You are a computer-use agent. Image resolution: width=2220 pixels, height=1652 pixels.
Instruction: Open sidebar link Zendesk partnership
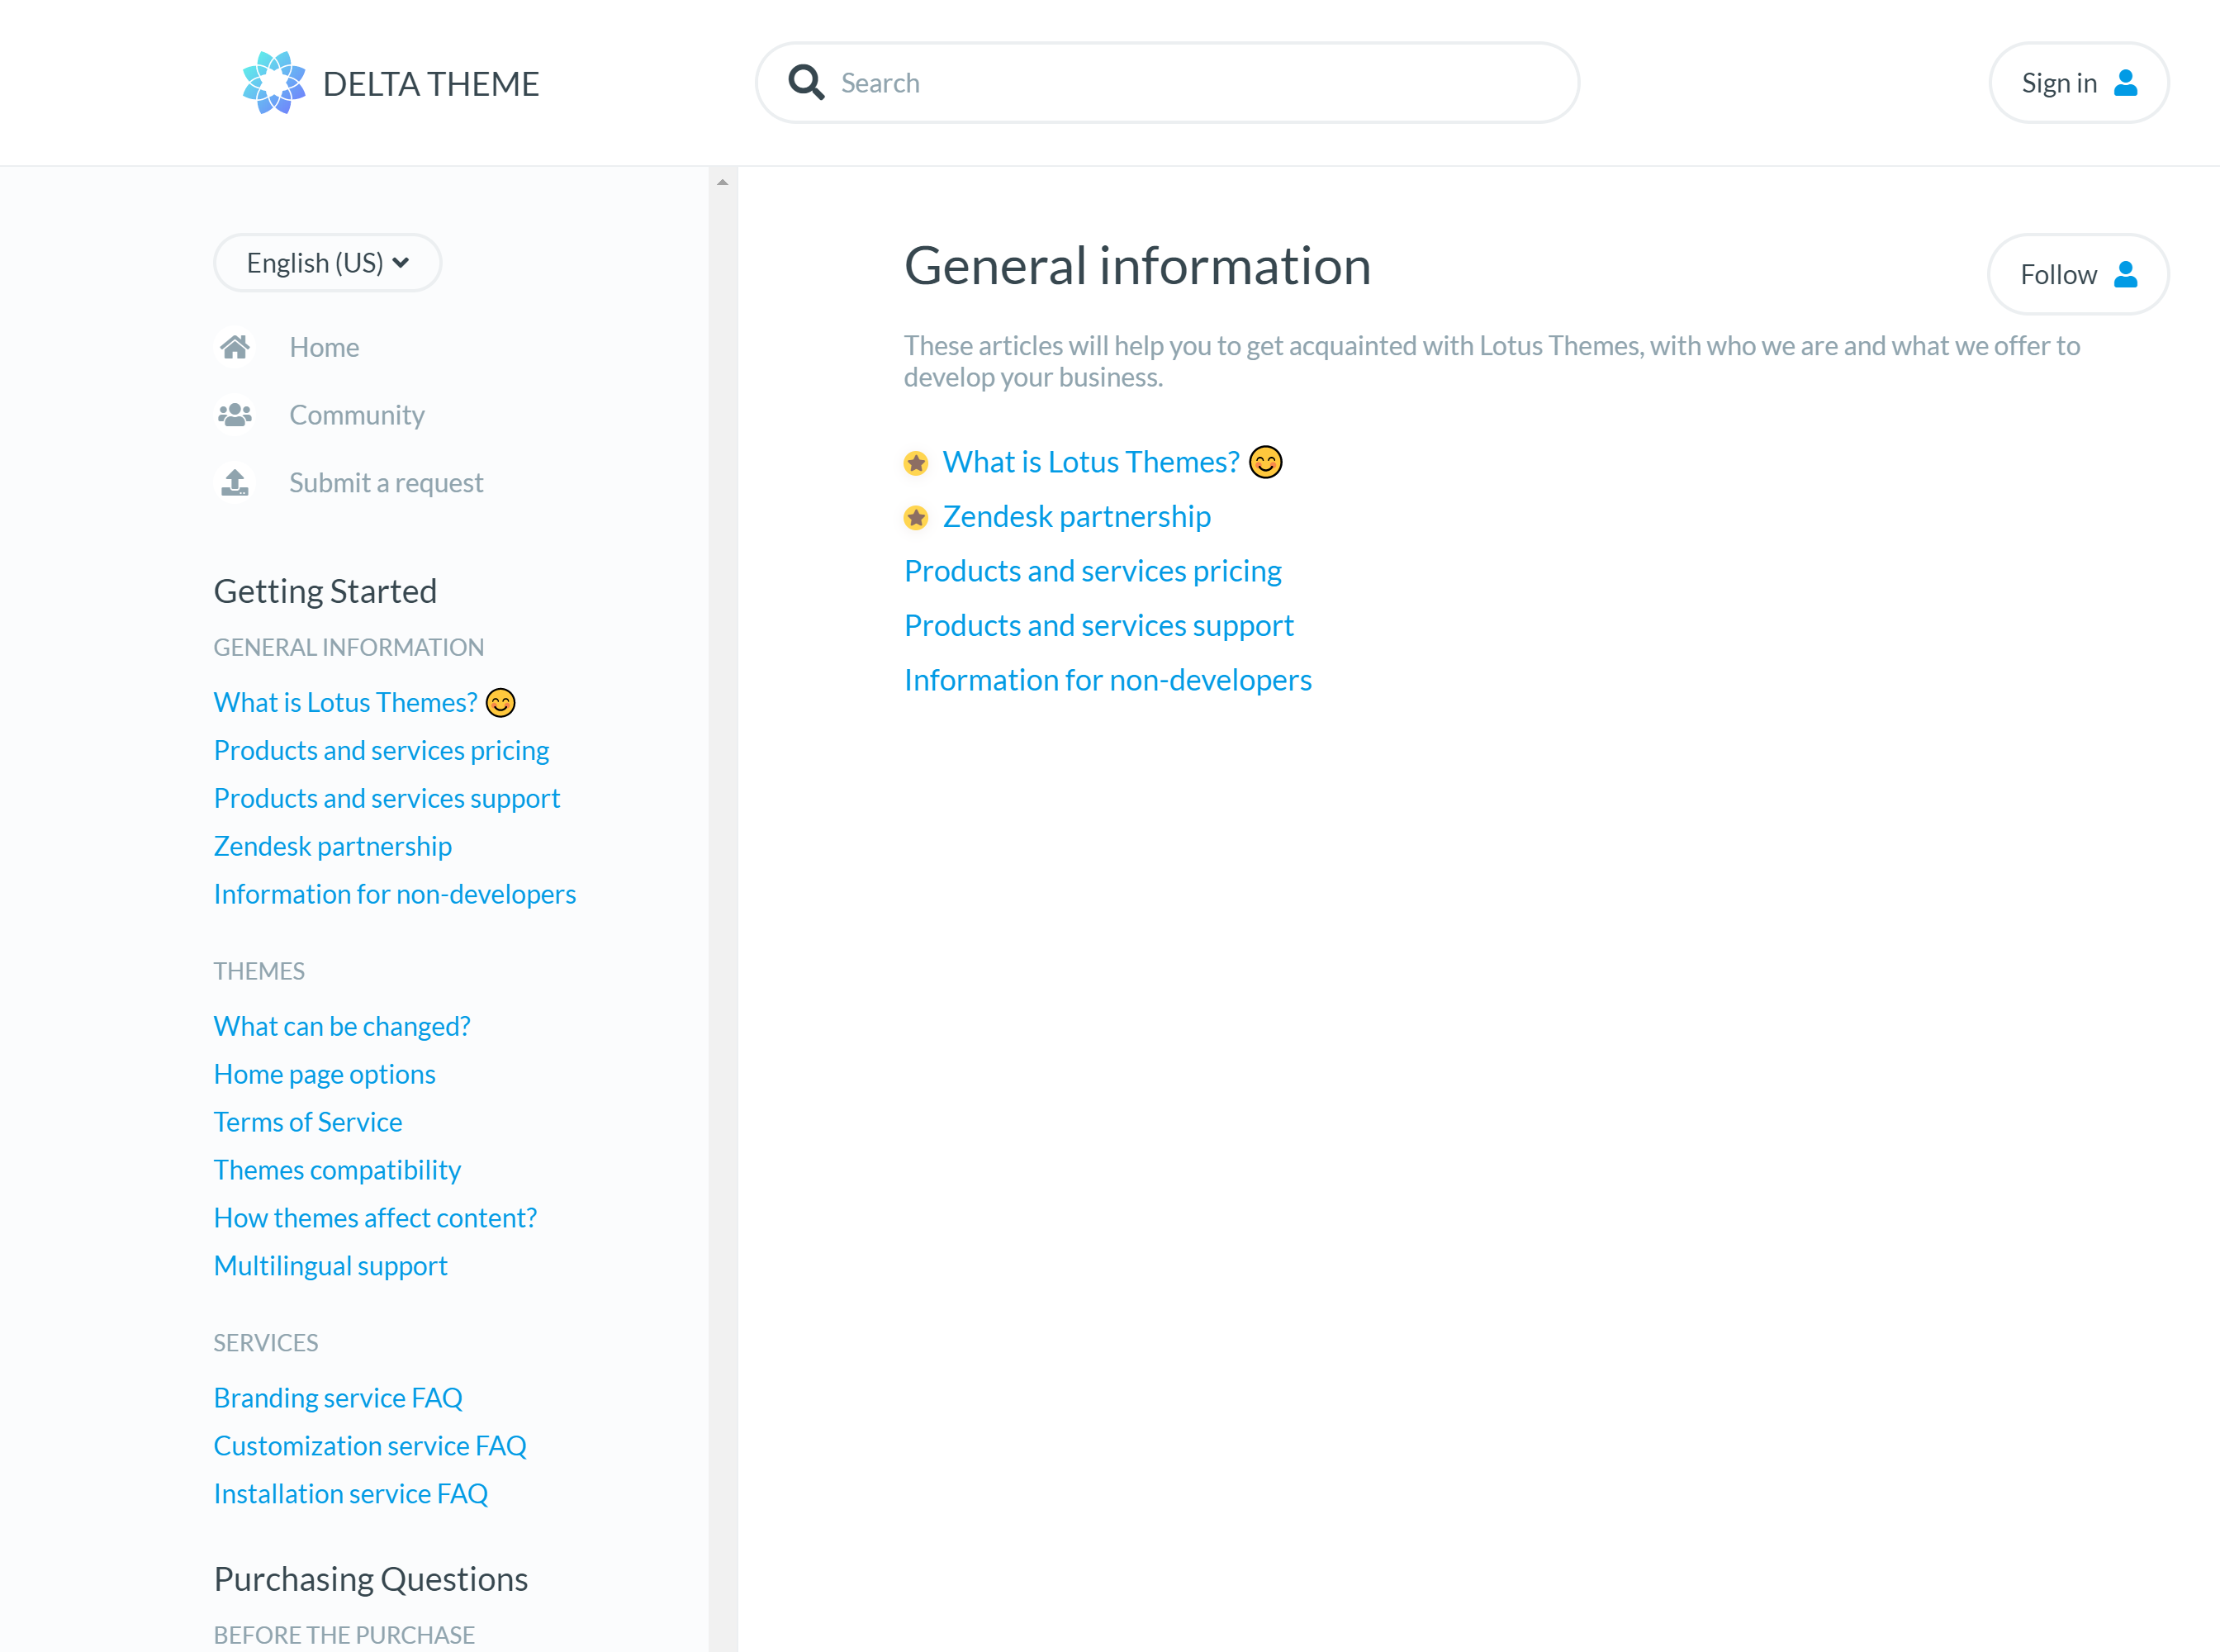(333, 846)
